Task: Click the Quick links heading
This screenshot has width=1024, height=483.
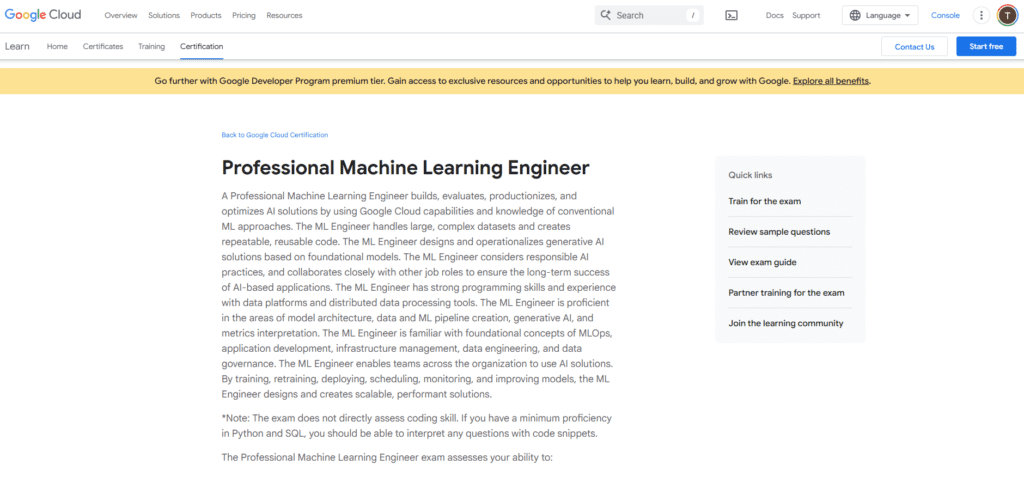Action: (x=750, y=175)
